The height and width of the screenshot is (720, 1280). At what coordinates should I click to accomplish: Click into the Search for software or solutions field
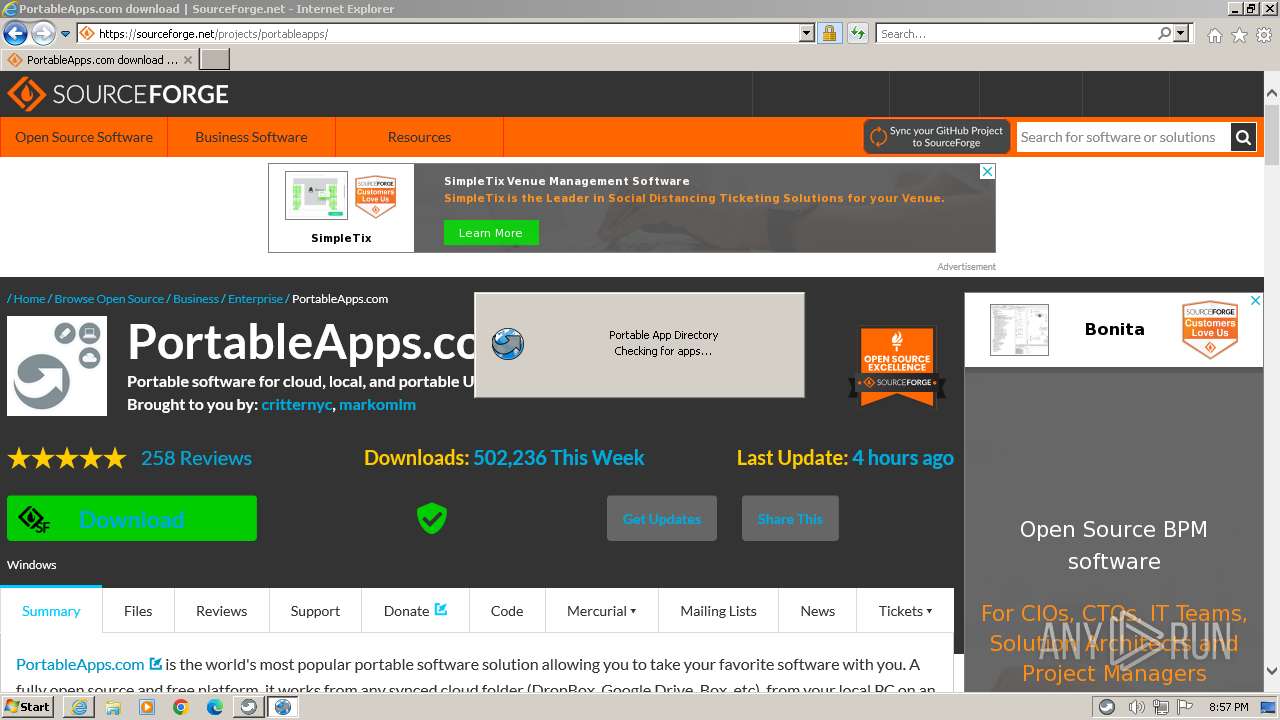(x=1123, y=137)
